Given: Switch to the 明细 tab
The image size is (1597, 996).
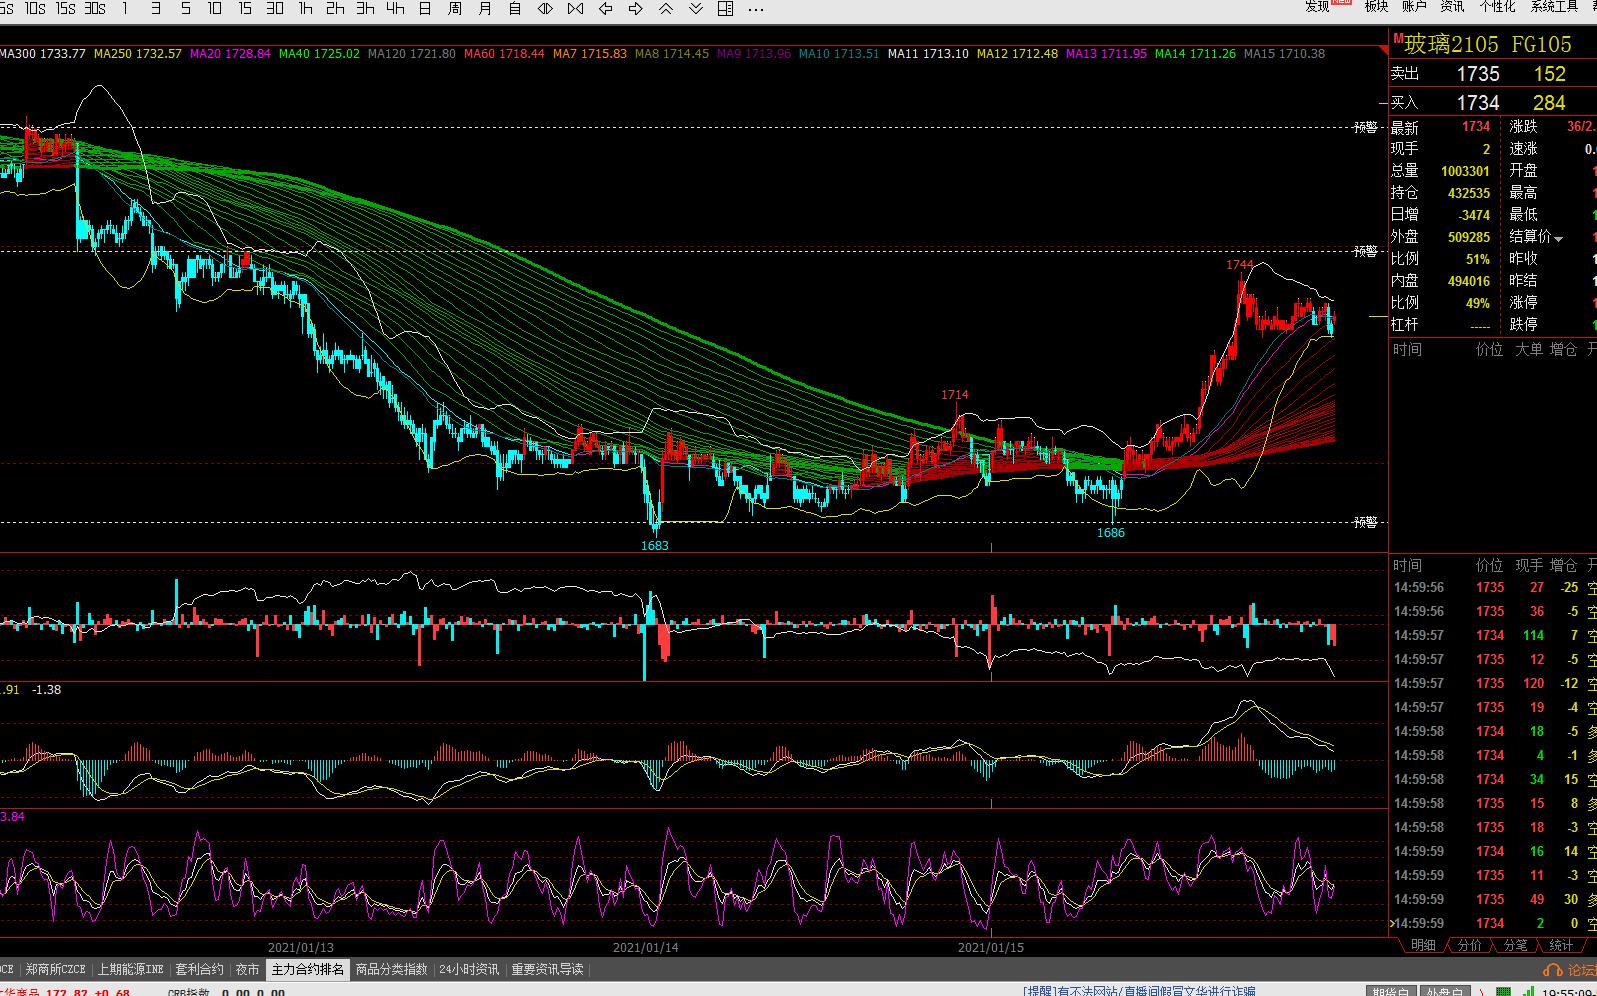Looking at the screenshot, I should point(1423,945).
